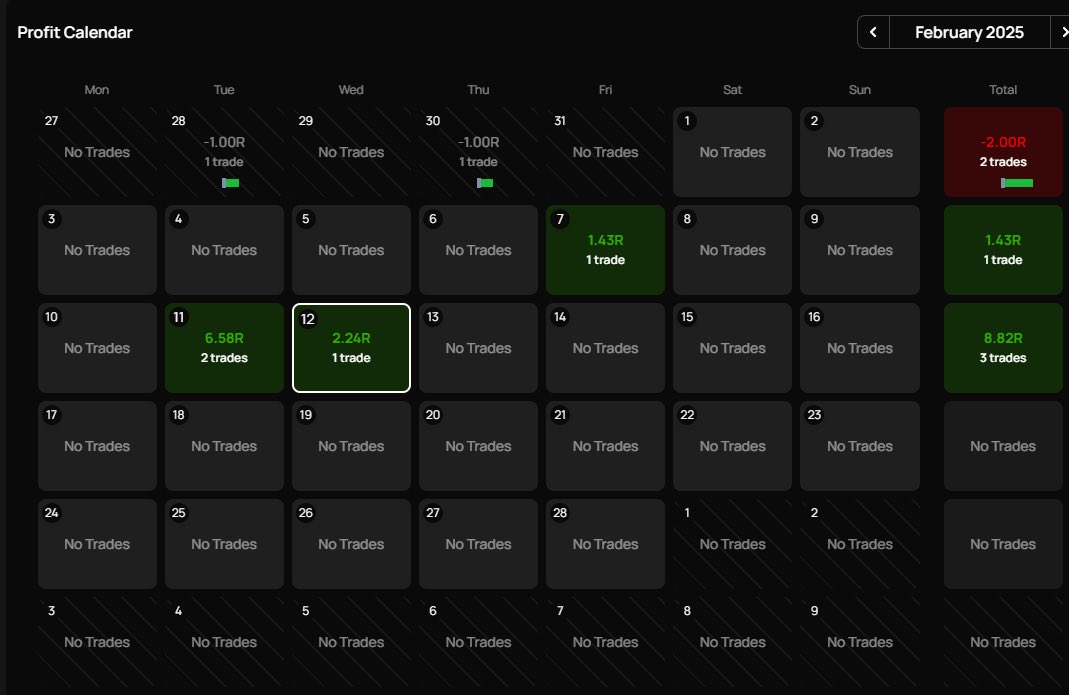Viewport: 1069px width, 695px height.
Task: Click the Sun column header
Action: click(860, 89)
